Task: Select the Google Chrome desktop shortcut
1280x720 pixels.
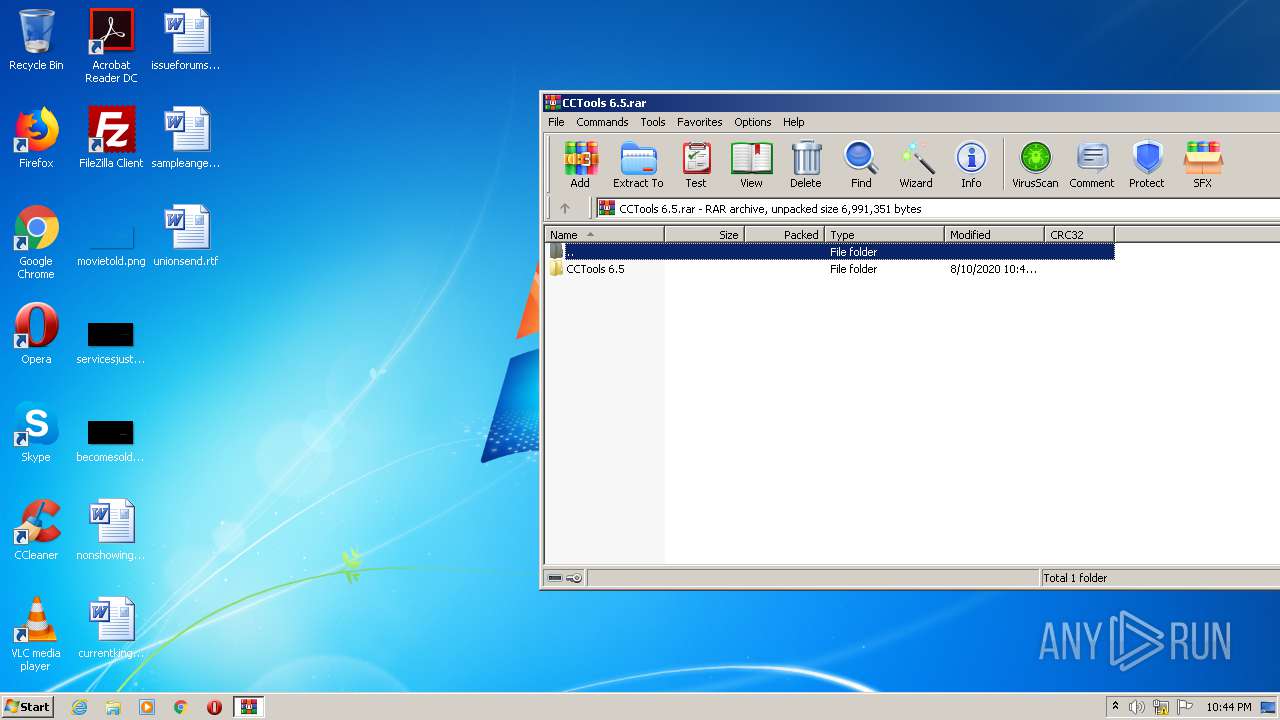Action: coord(36,242)
